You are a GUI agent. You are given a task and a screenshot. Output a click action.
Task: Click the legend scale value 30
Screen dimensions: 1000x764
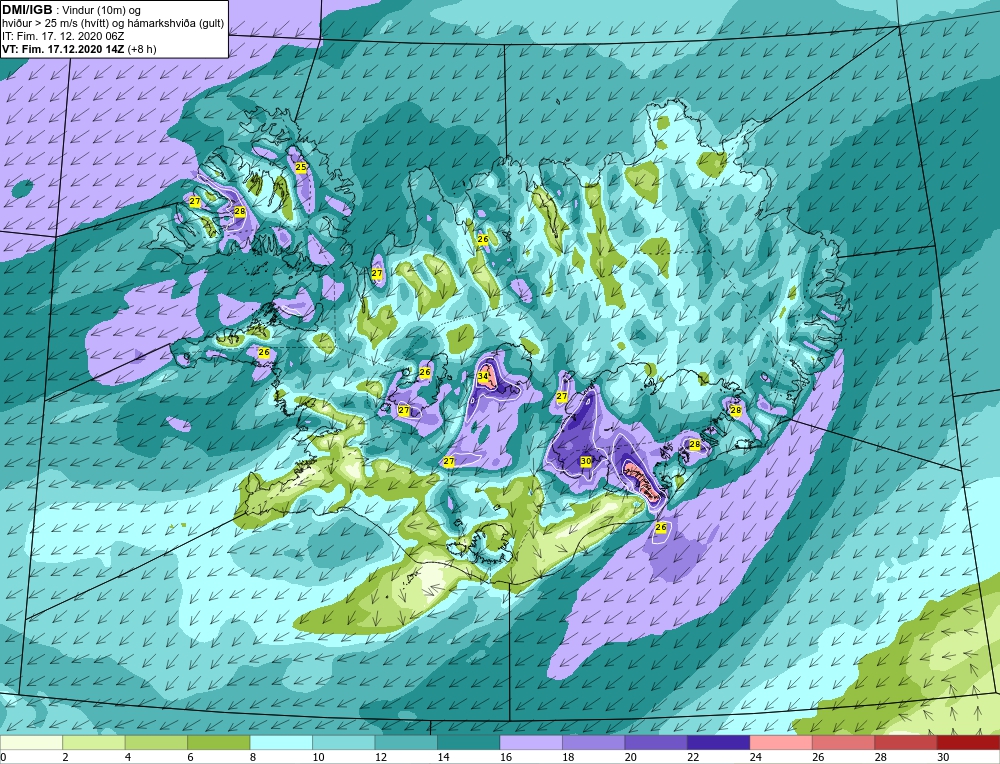(943, 757)
